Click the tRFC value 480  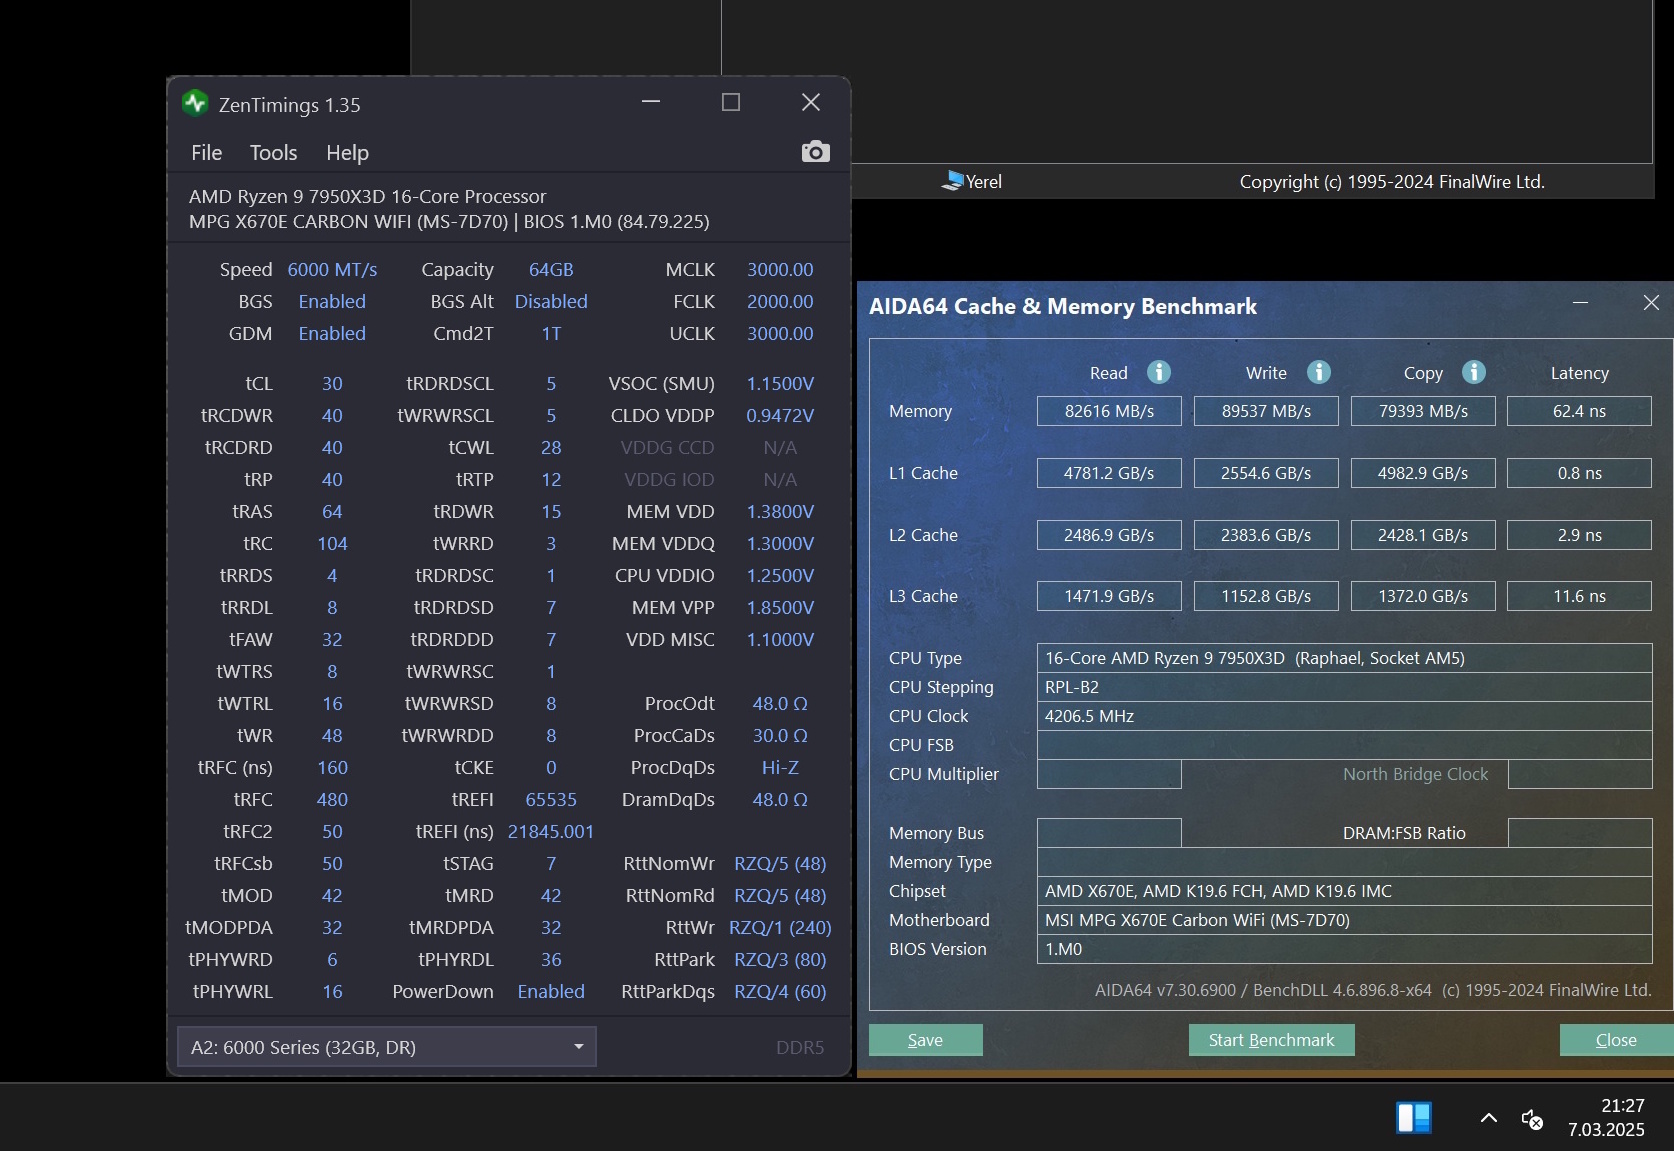pyautogui.click(x=332, y=800)
